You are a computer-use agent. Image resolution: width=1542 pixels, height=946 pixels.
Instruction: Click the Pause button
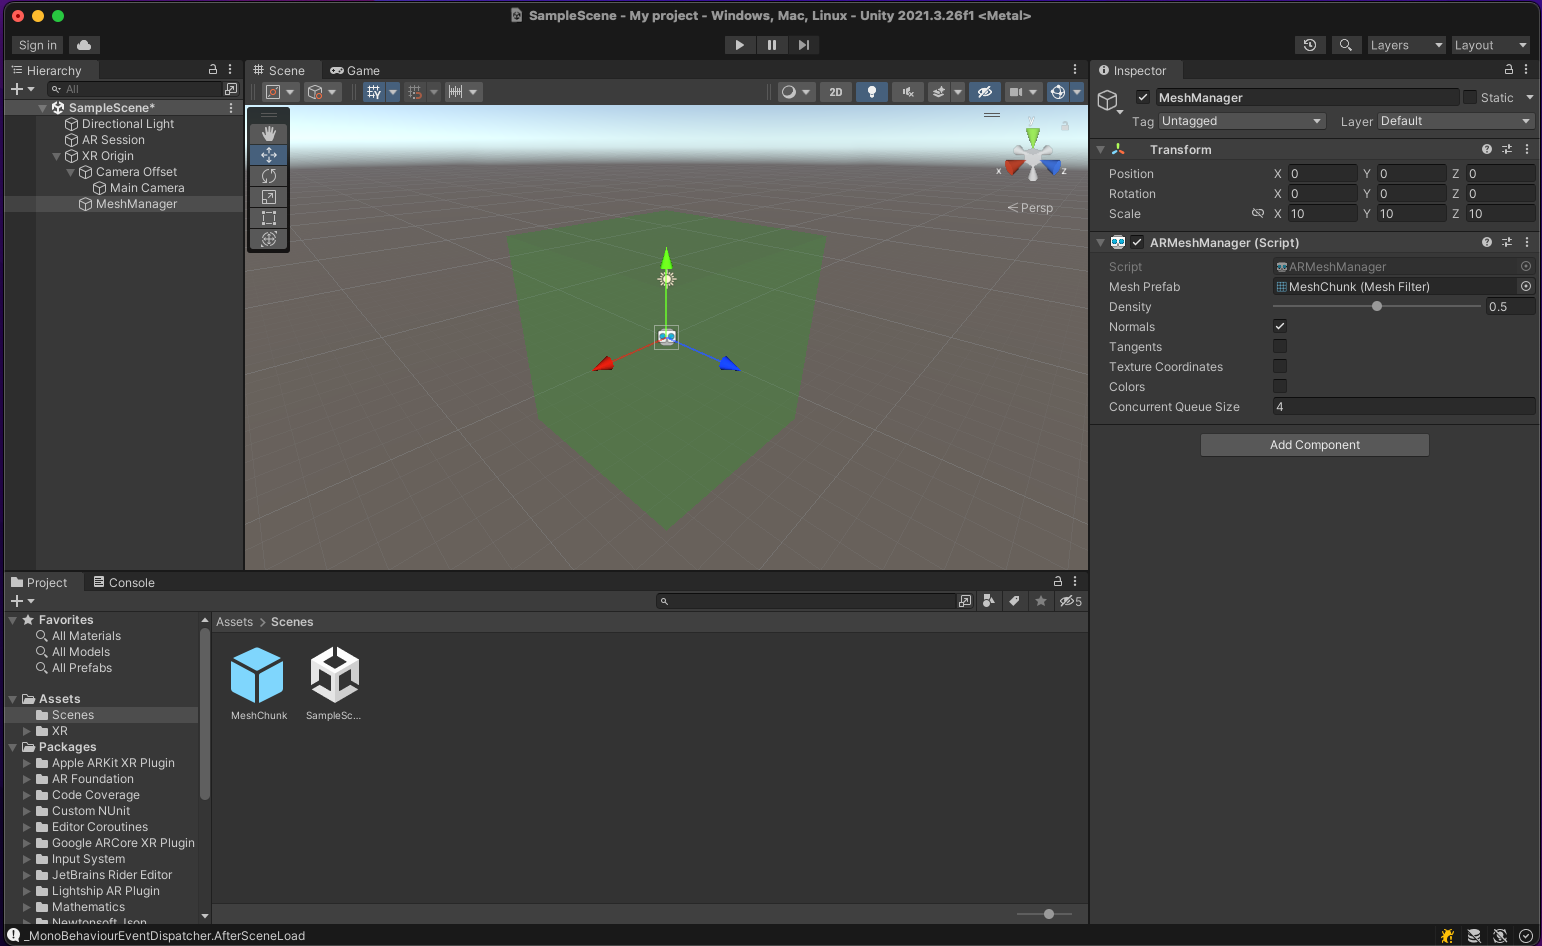click(x=771, y=45)
